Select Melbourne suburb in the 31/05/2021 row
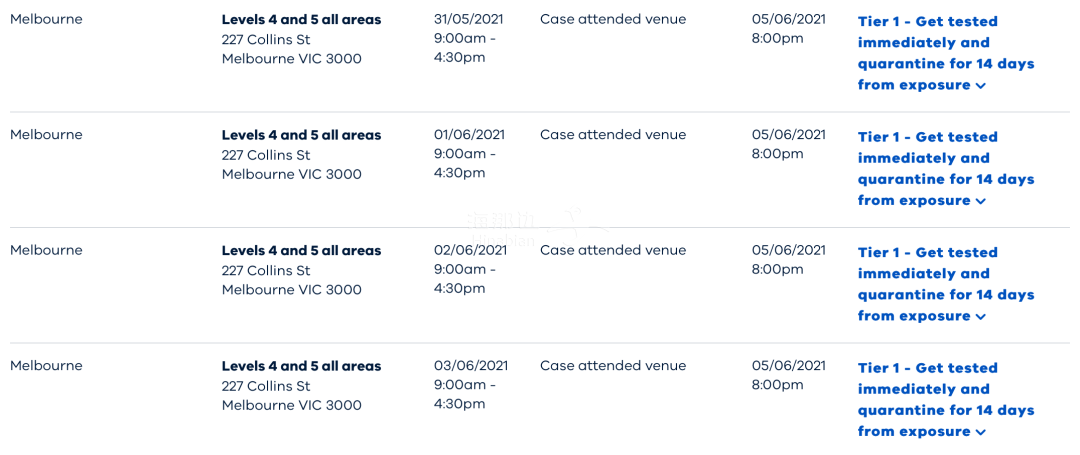 click(x=46, y=19)
